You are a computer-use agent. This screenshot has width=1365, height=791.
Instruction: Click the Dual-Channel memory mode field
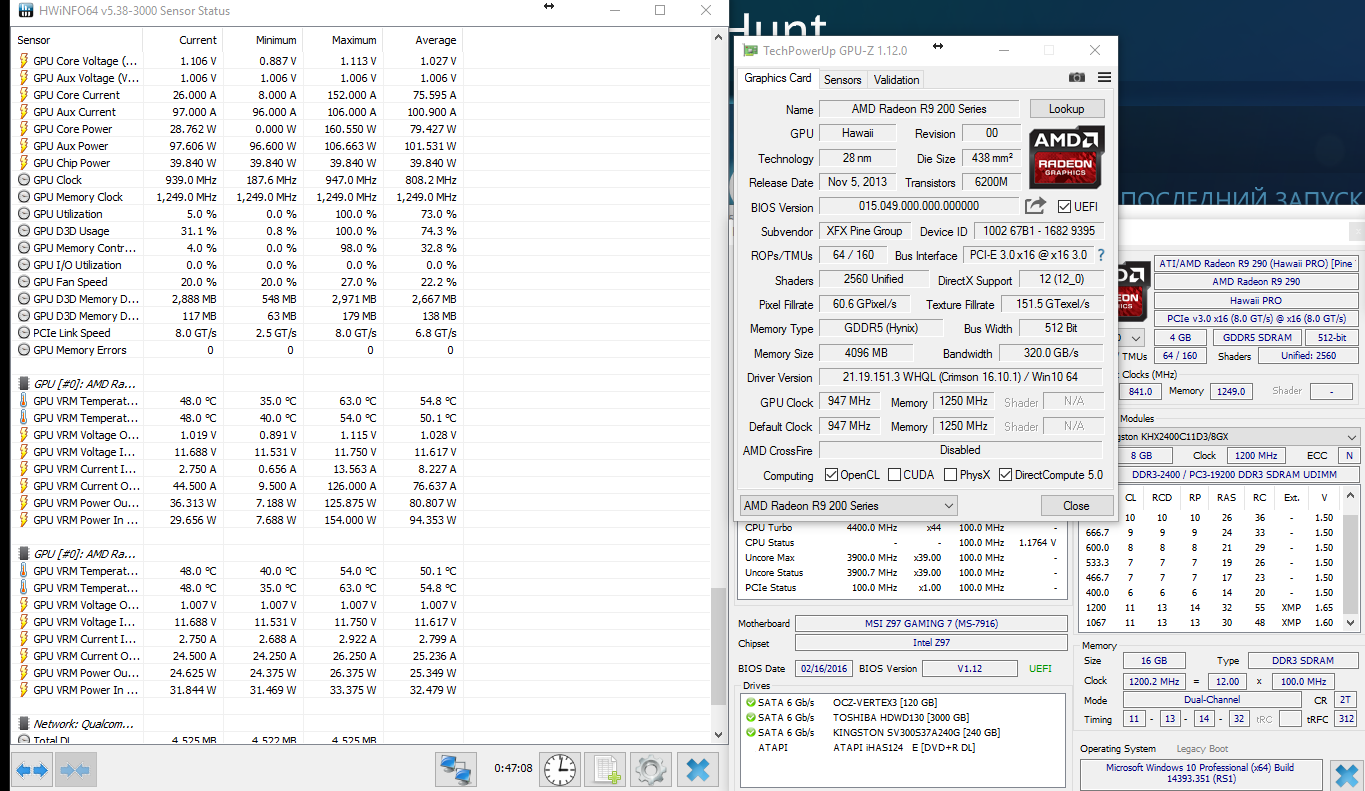pos(1212,700)
